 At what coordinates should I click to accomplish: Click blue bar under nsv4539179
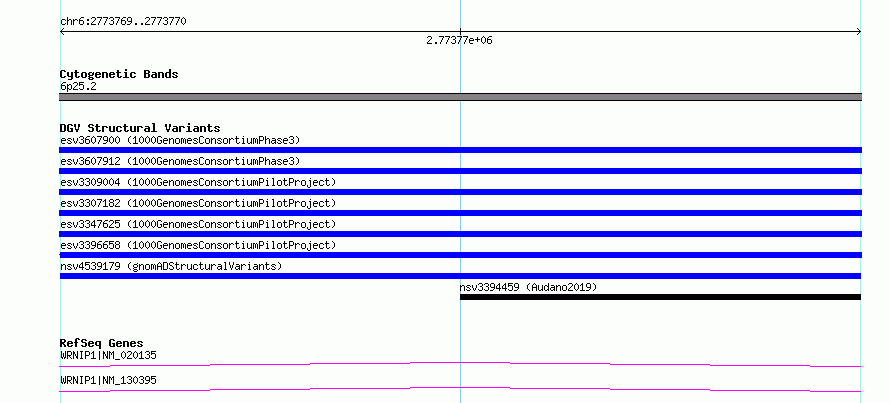pyautogui.click(x=460, y=276)
